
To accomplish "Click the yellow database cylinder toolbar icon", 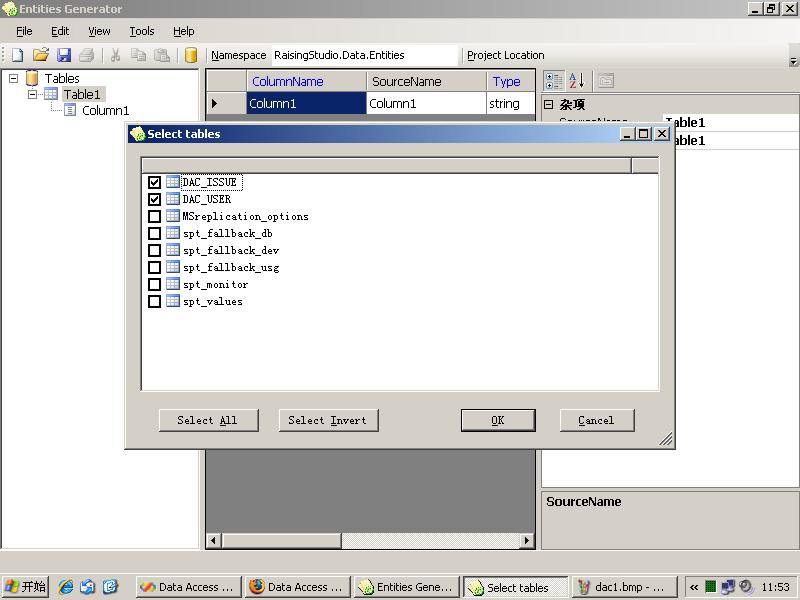I will 190,55.
